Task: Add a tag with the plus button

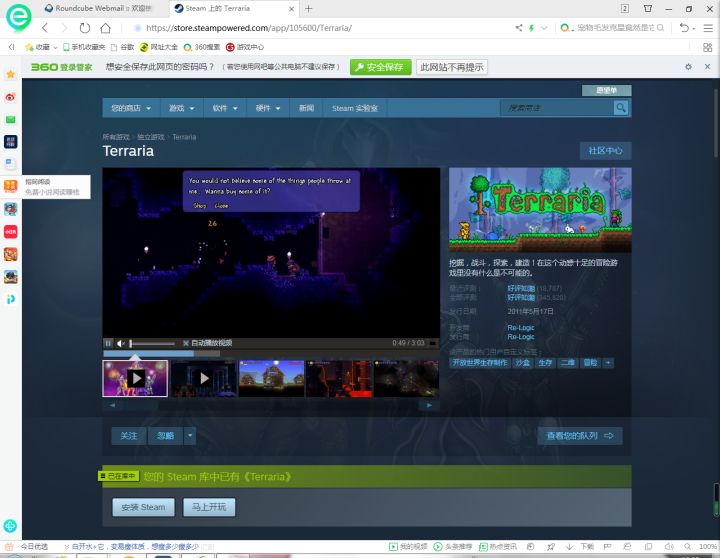Action: click(x=608, y=363)
